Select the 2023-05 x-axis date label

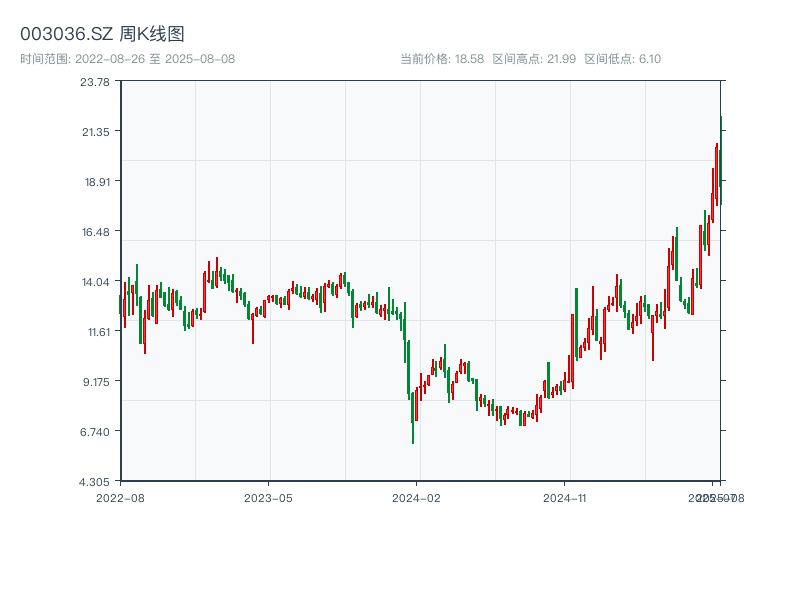coord(268,497)
